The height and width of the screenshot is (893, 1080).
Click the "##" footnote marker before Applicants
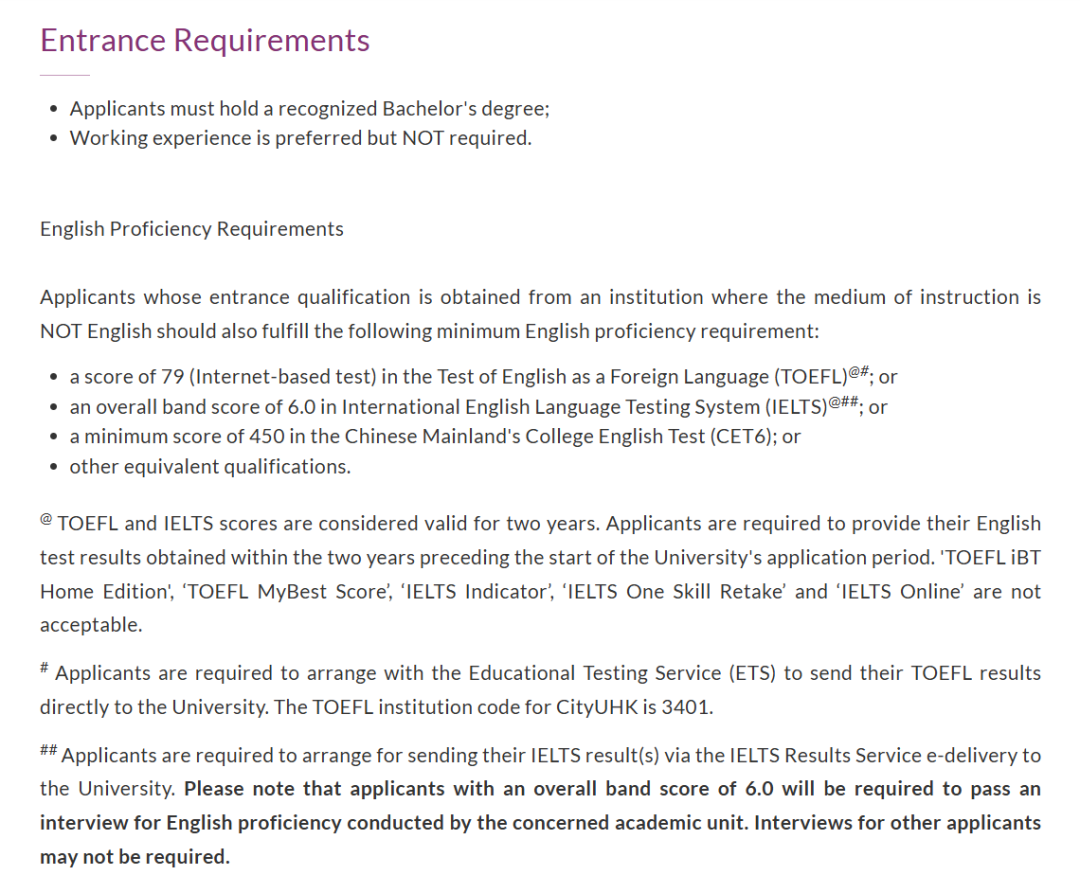pos(47,751)
